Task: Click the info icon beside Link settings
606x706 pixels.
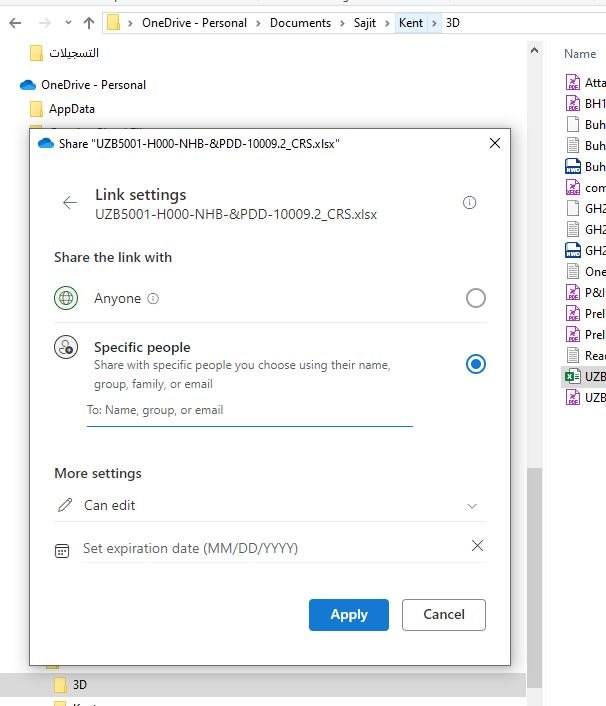Action: tap(469, 203)
